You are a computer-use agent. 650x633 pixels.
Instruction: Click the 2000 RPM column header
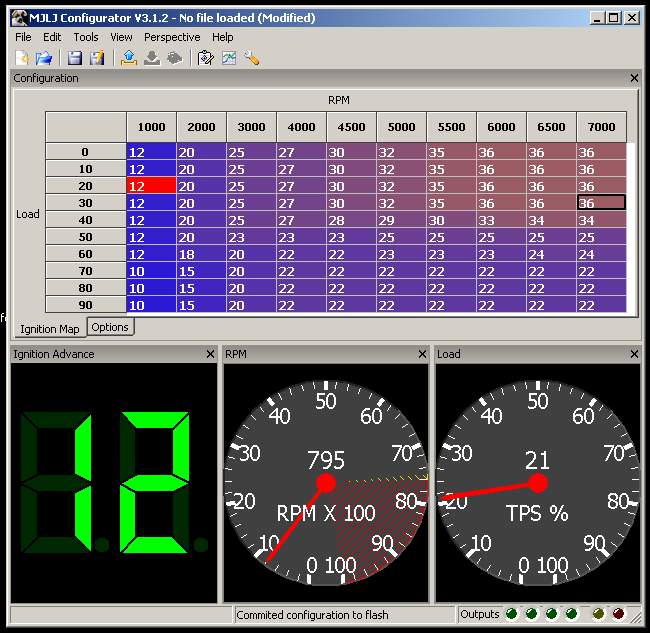(x=201, y=127)
